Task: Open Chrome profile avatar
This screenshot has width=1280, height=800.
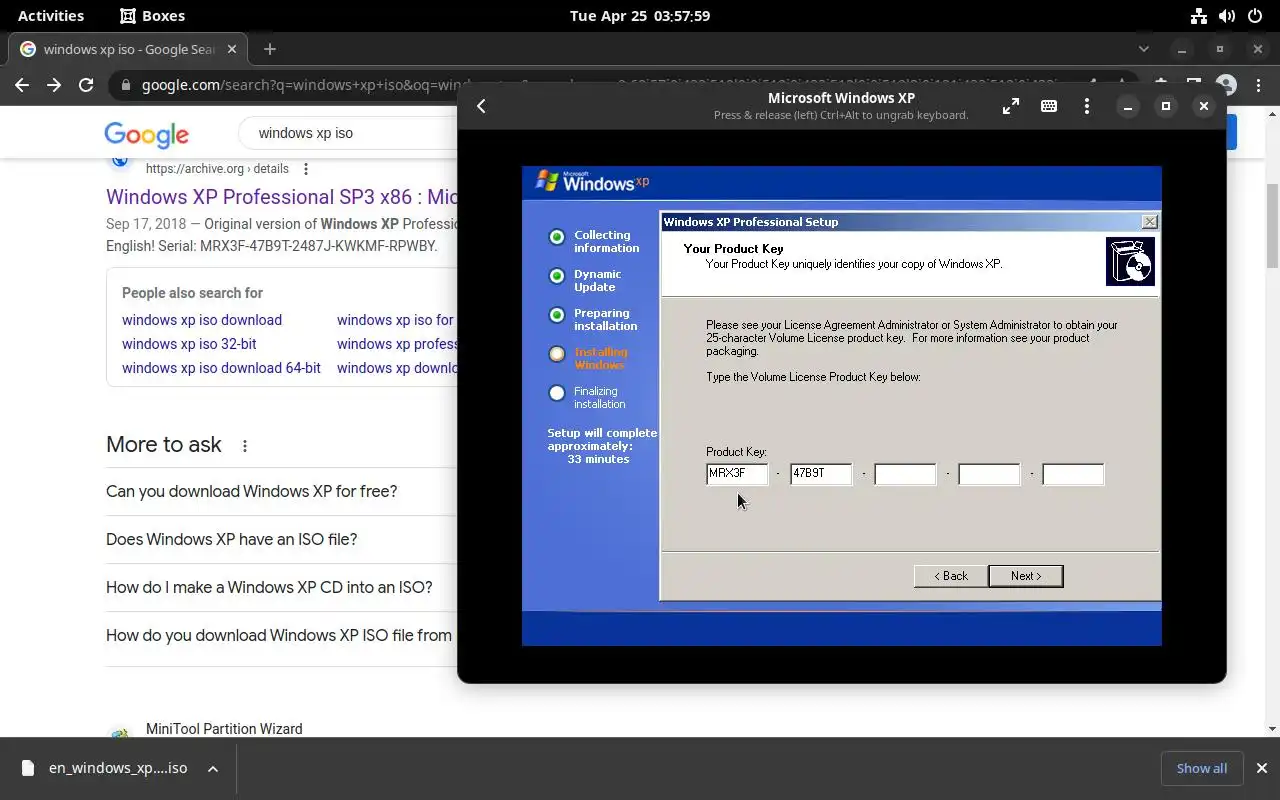Action: (1226, 85)
